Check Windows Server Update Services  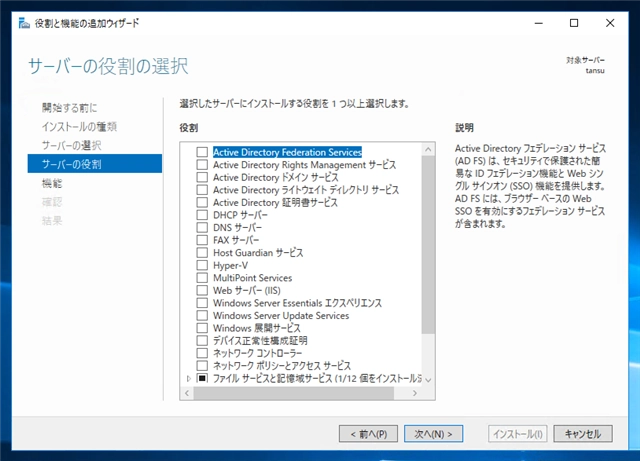click(x=202, y=316)
